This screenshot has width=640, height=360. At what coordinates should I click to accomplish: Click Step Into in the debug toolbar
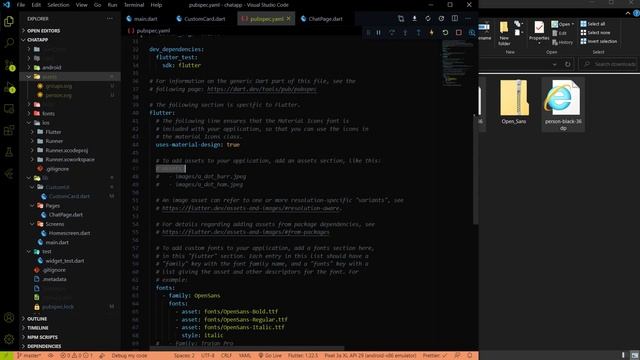tap(405, 32)
